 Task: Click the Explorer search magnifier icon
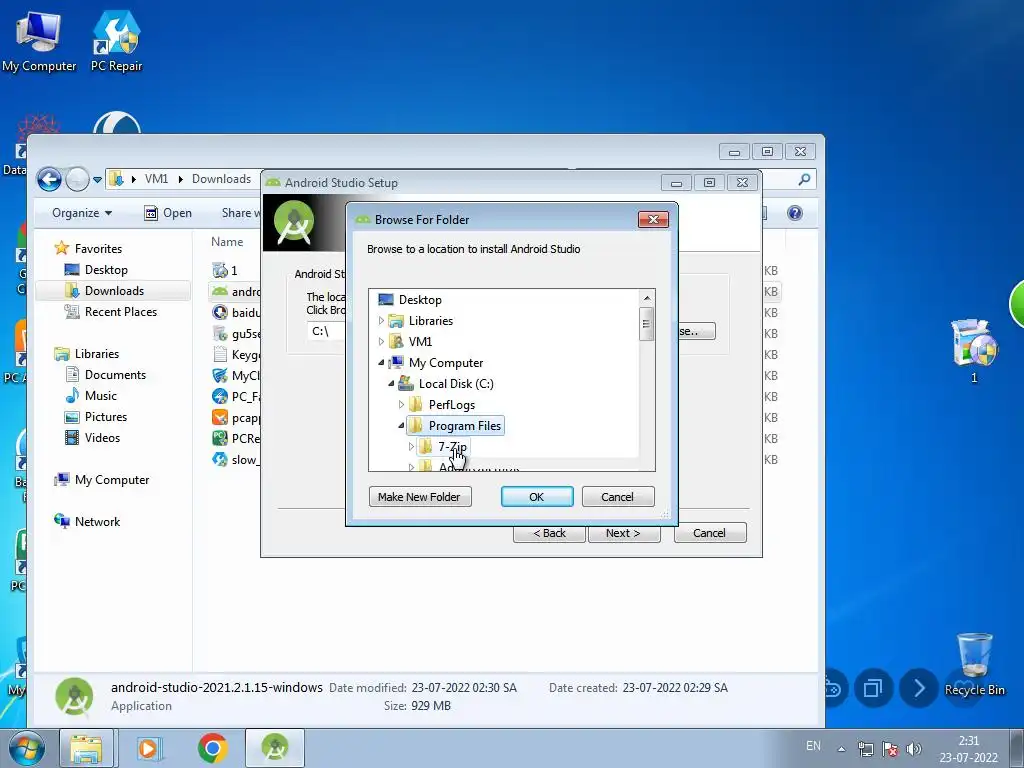[805, 179]
